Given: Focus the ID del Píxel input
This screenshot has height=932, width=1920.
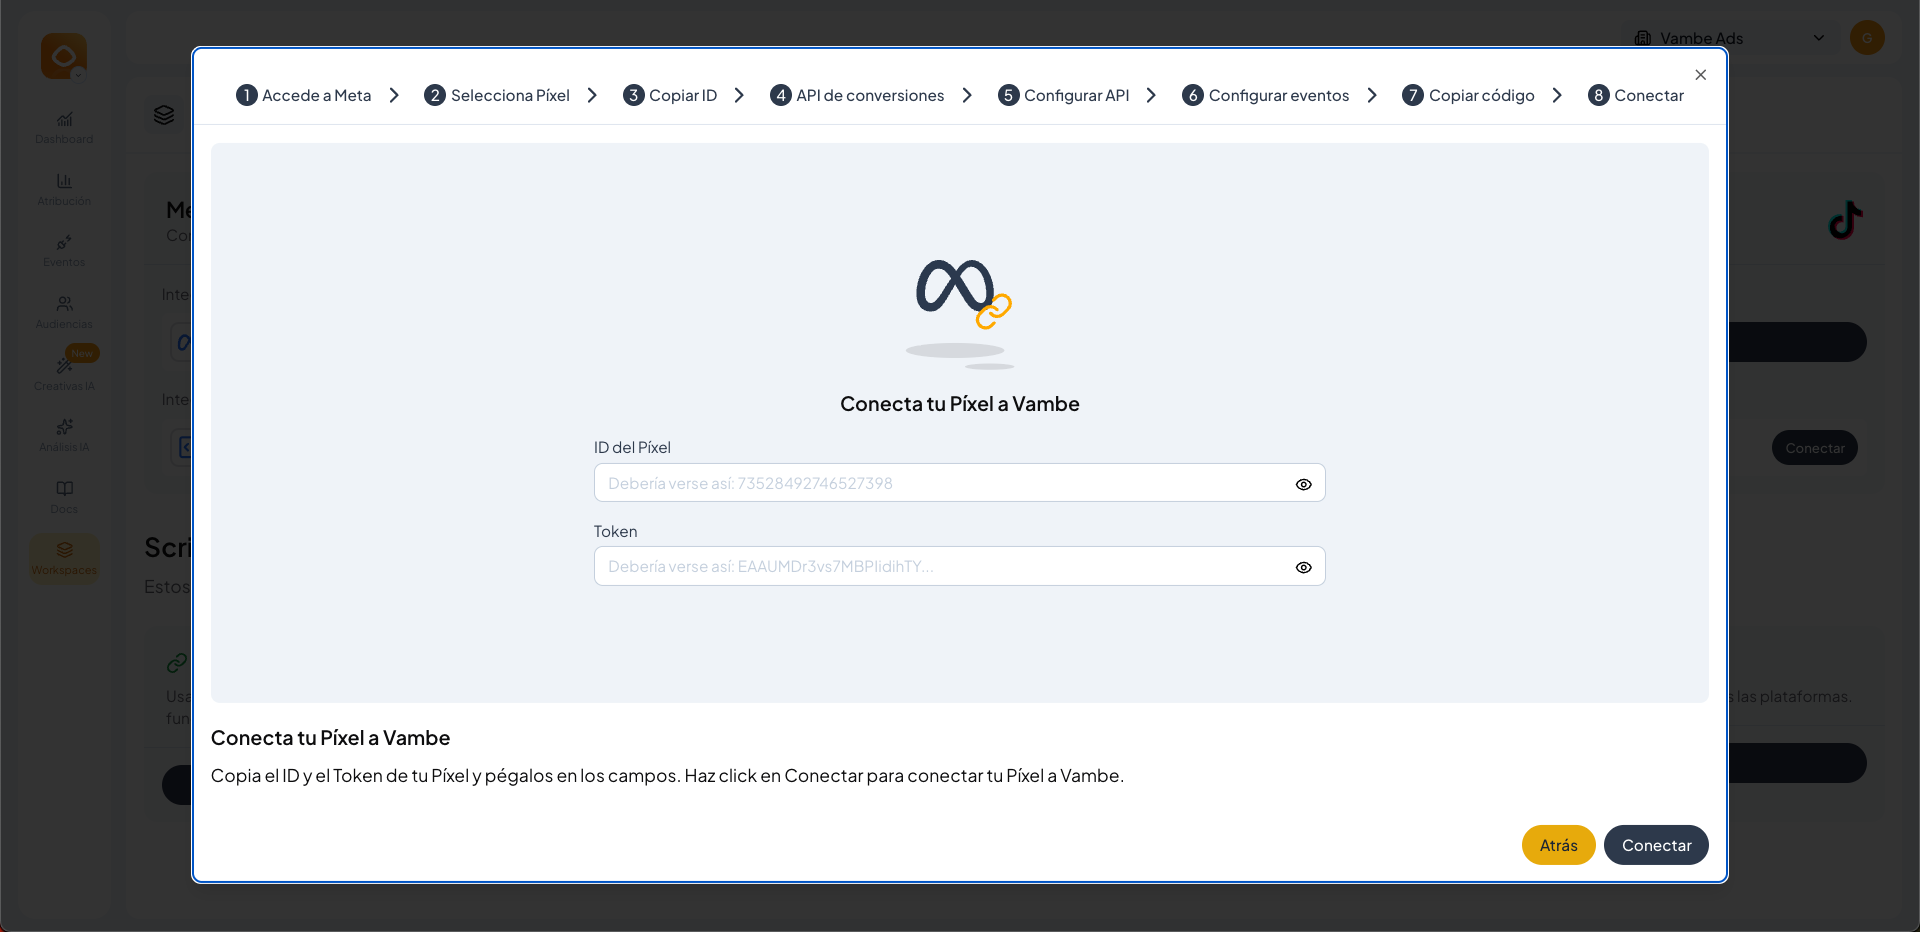Looking at the screenshot, I should coord(940,483).
